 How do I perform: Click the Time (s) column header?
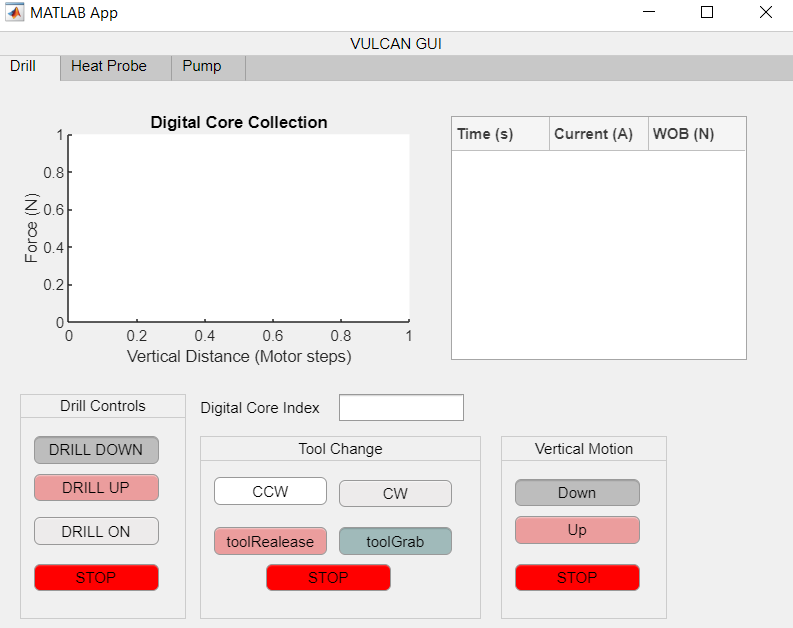pyautogui.click(x=500, y=134)
